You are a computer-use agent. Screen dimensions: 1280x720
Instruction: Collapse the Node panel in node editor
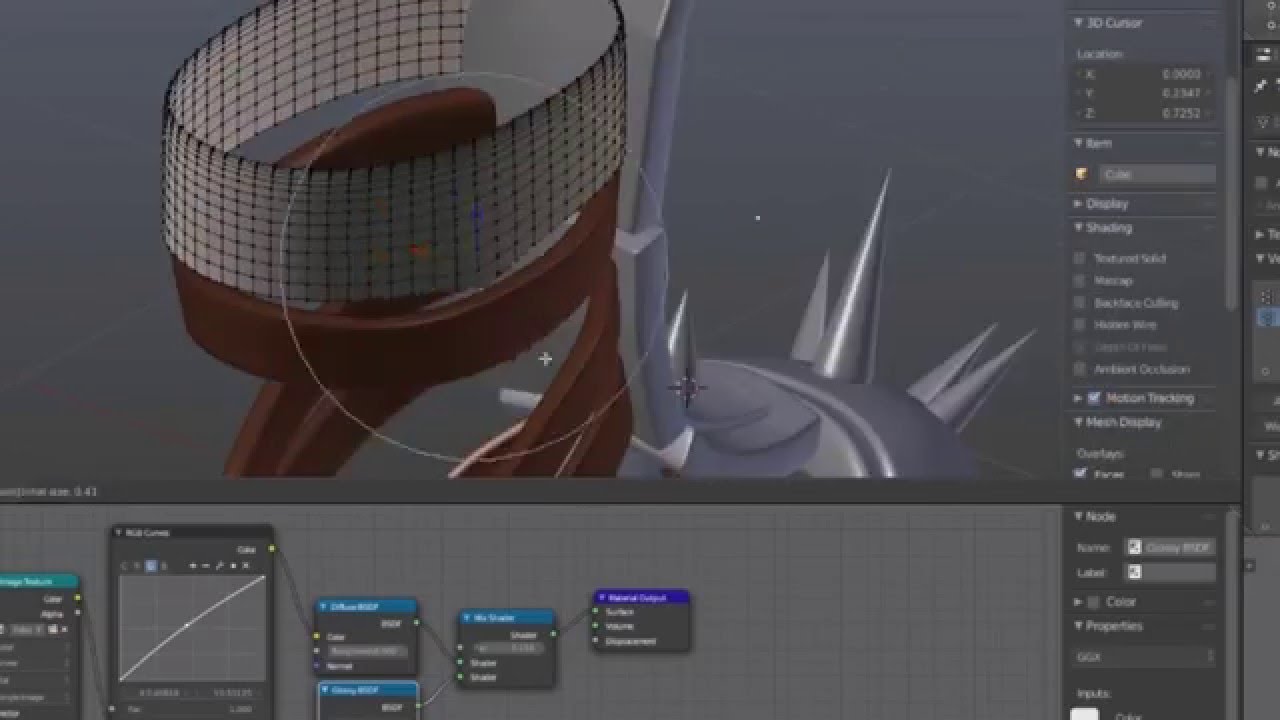tap(1079, 516)
